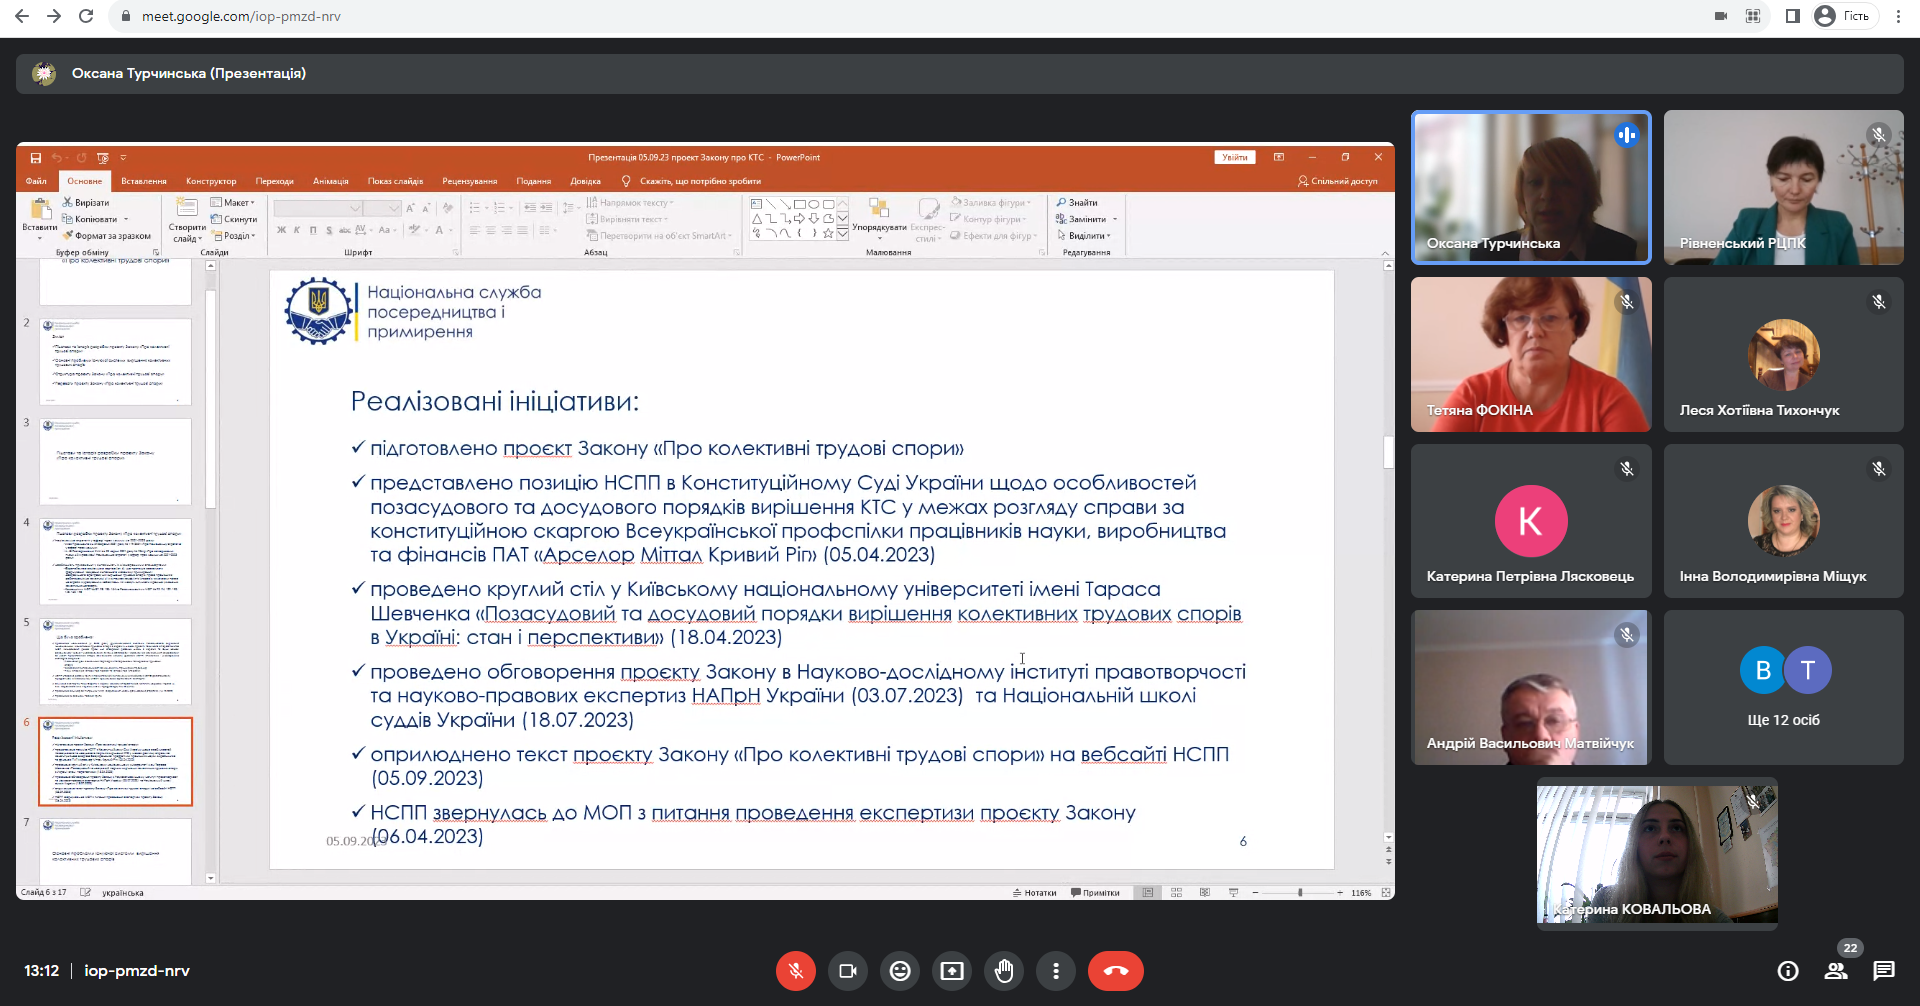This screenshot has height=1006, width=1920.
Task: Start slideshow from beginning quick access icon
Action: point(103,158)
